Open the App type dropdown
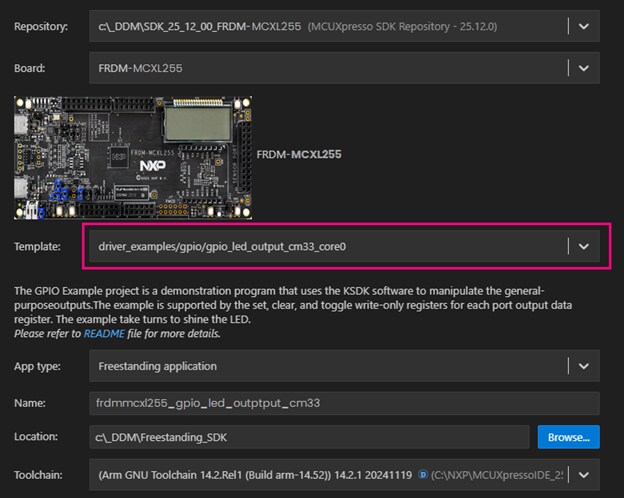This screenshot has width=624, height=498. tap(344, 366)
